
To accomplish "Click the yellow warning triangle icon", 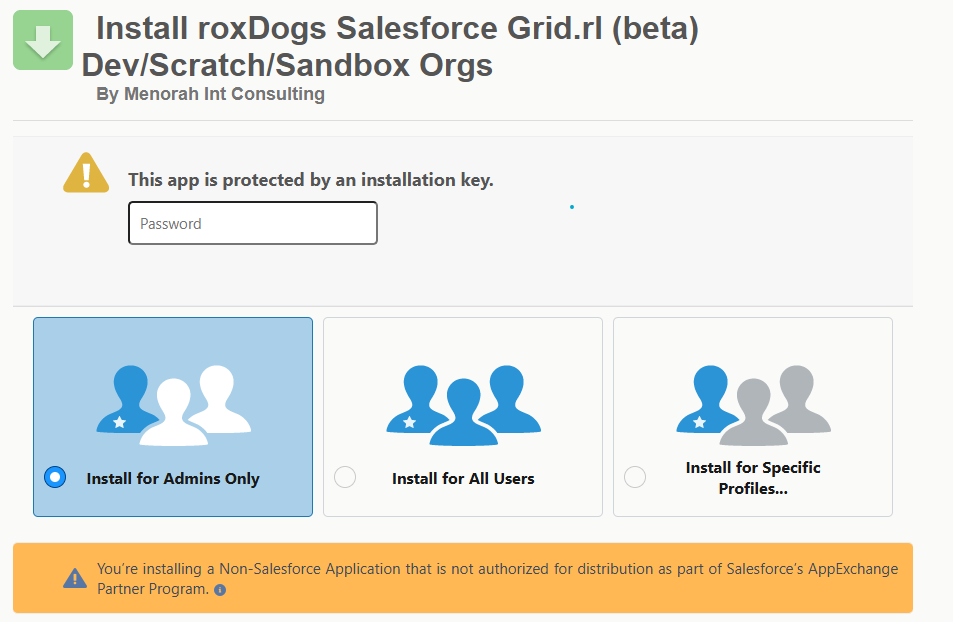I will (x=86, y=173).
